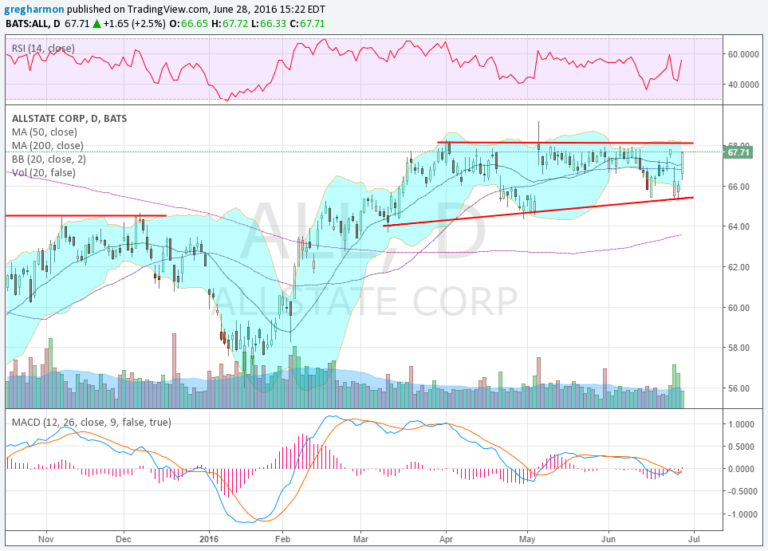Image resolution: width=768 pixels, height=551 pixels.
Task: Click the 60.00 level on the price axis
Action: coord(737,308)
